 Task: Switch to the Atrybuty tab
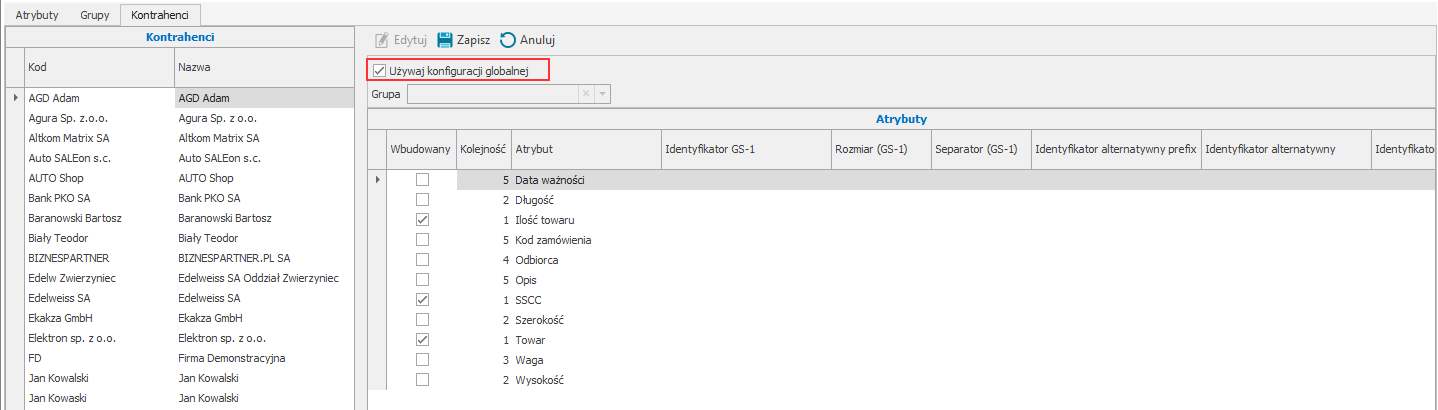coord(37,15)
